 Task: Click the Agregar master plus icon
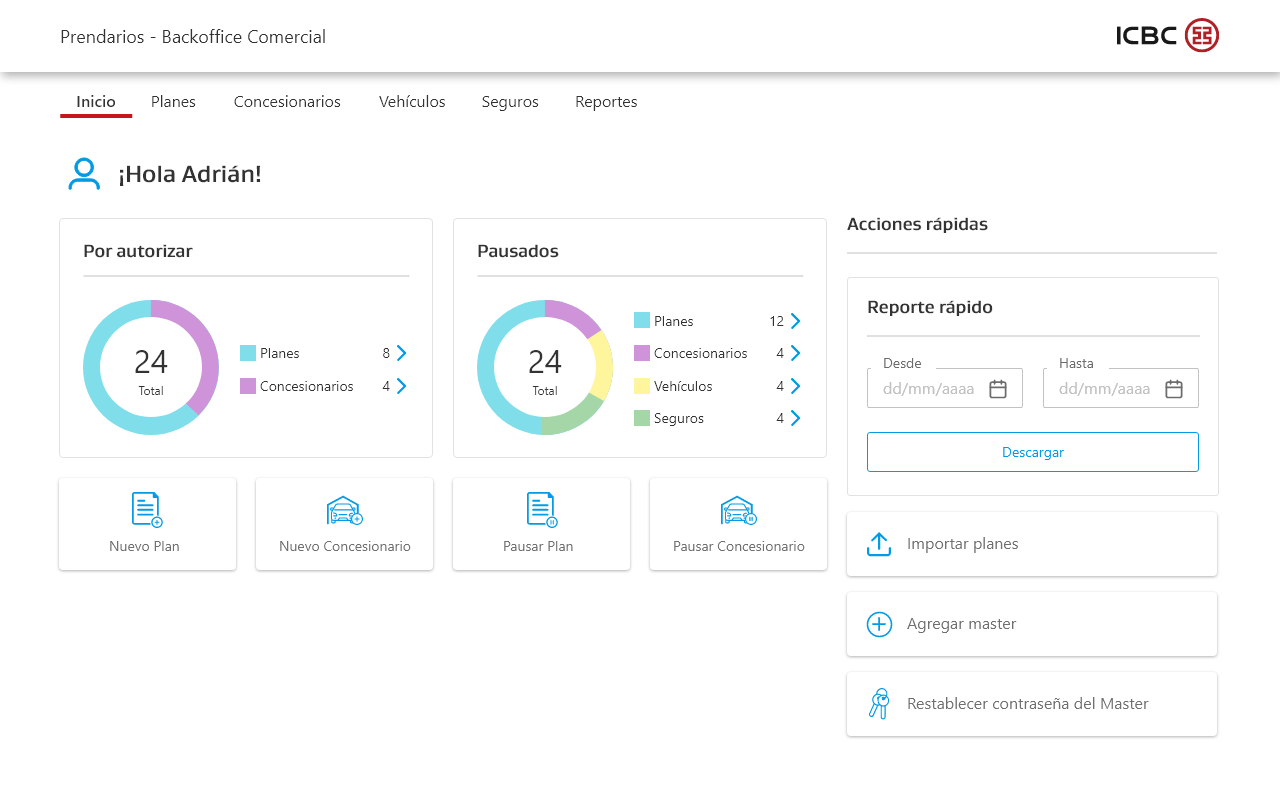coord(879,624)
